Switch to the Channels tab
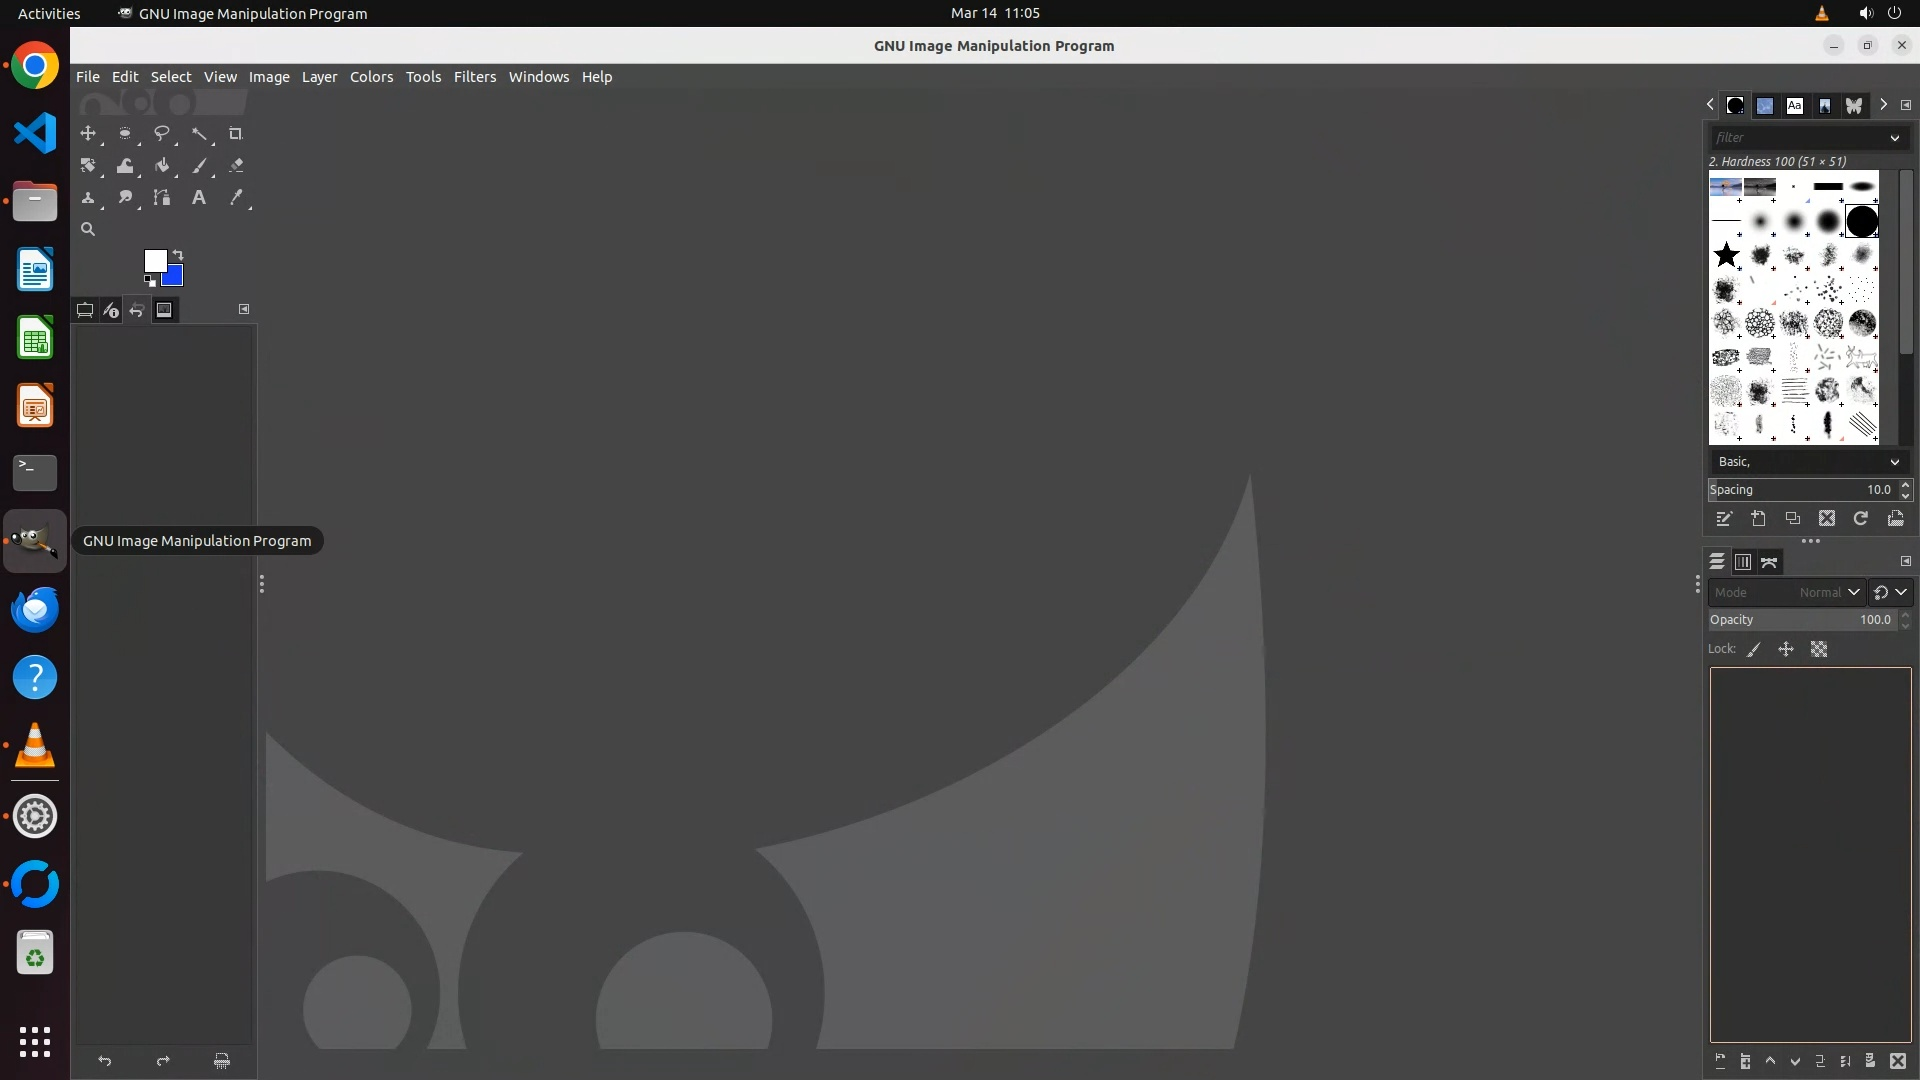 pos(1743,562)
